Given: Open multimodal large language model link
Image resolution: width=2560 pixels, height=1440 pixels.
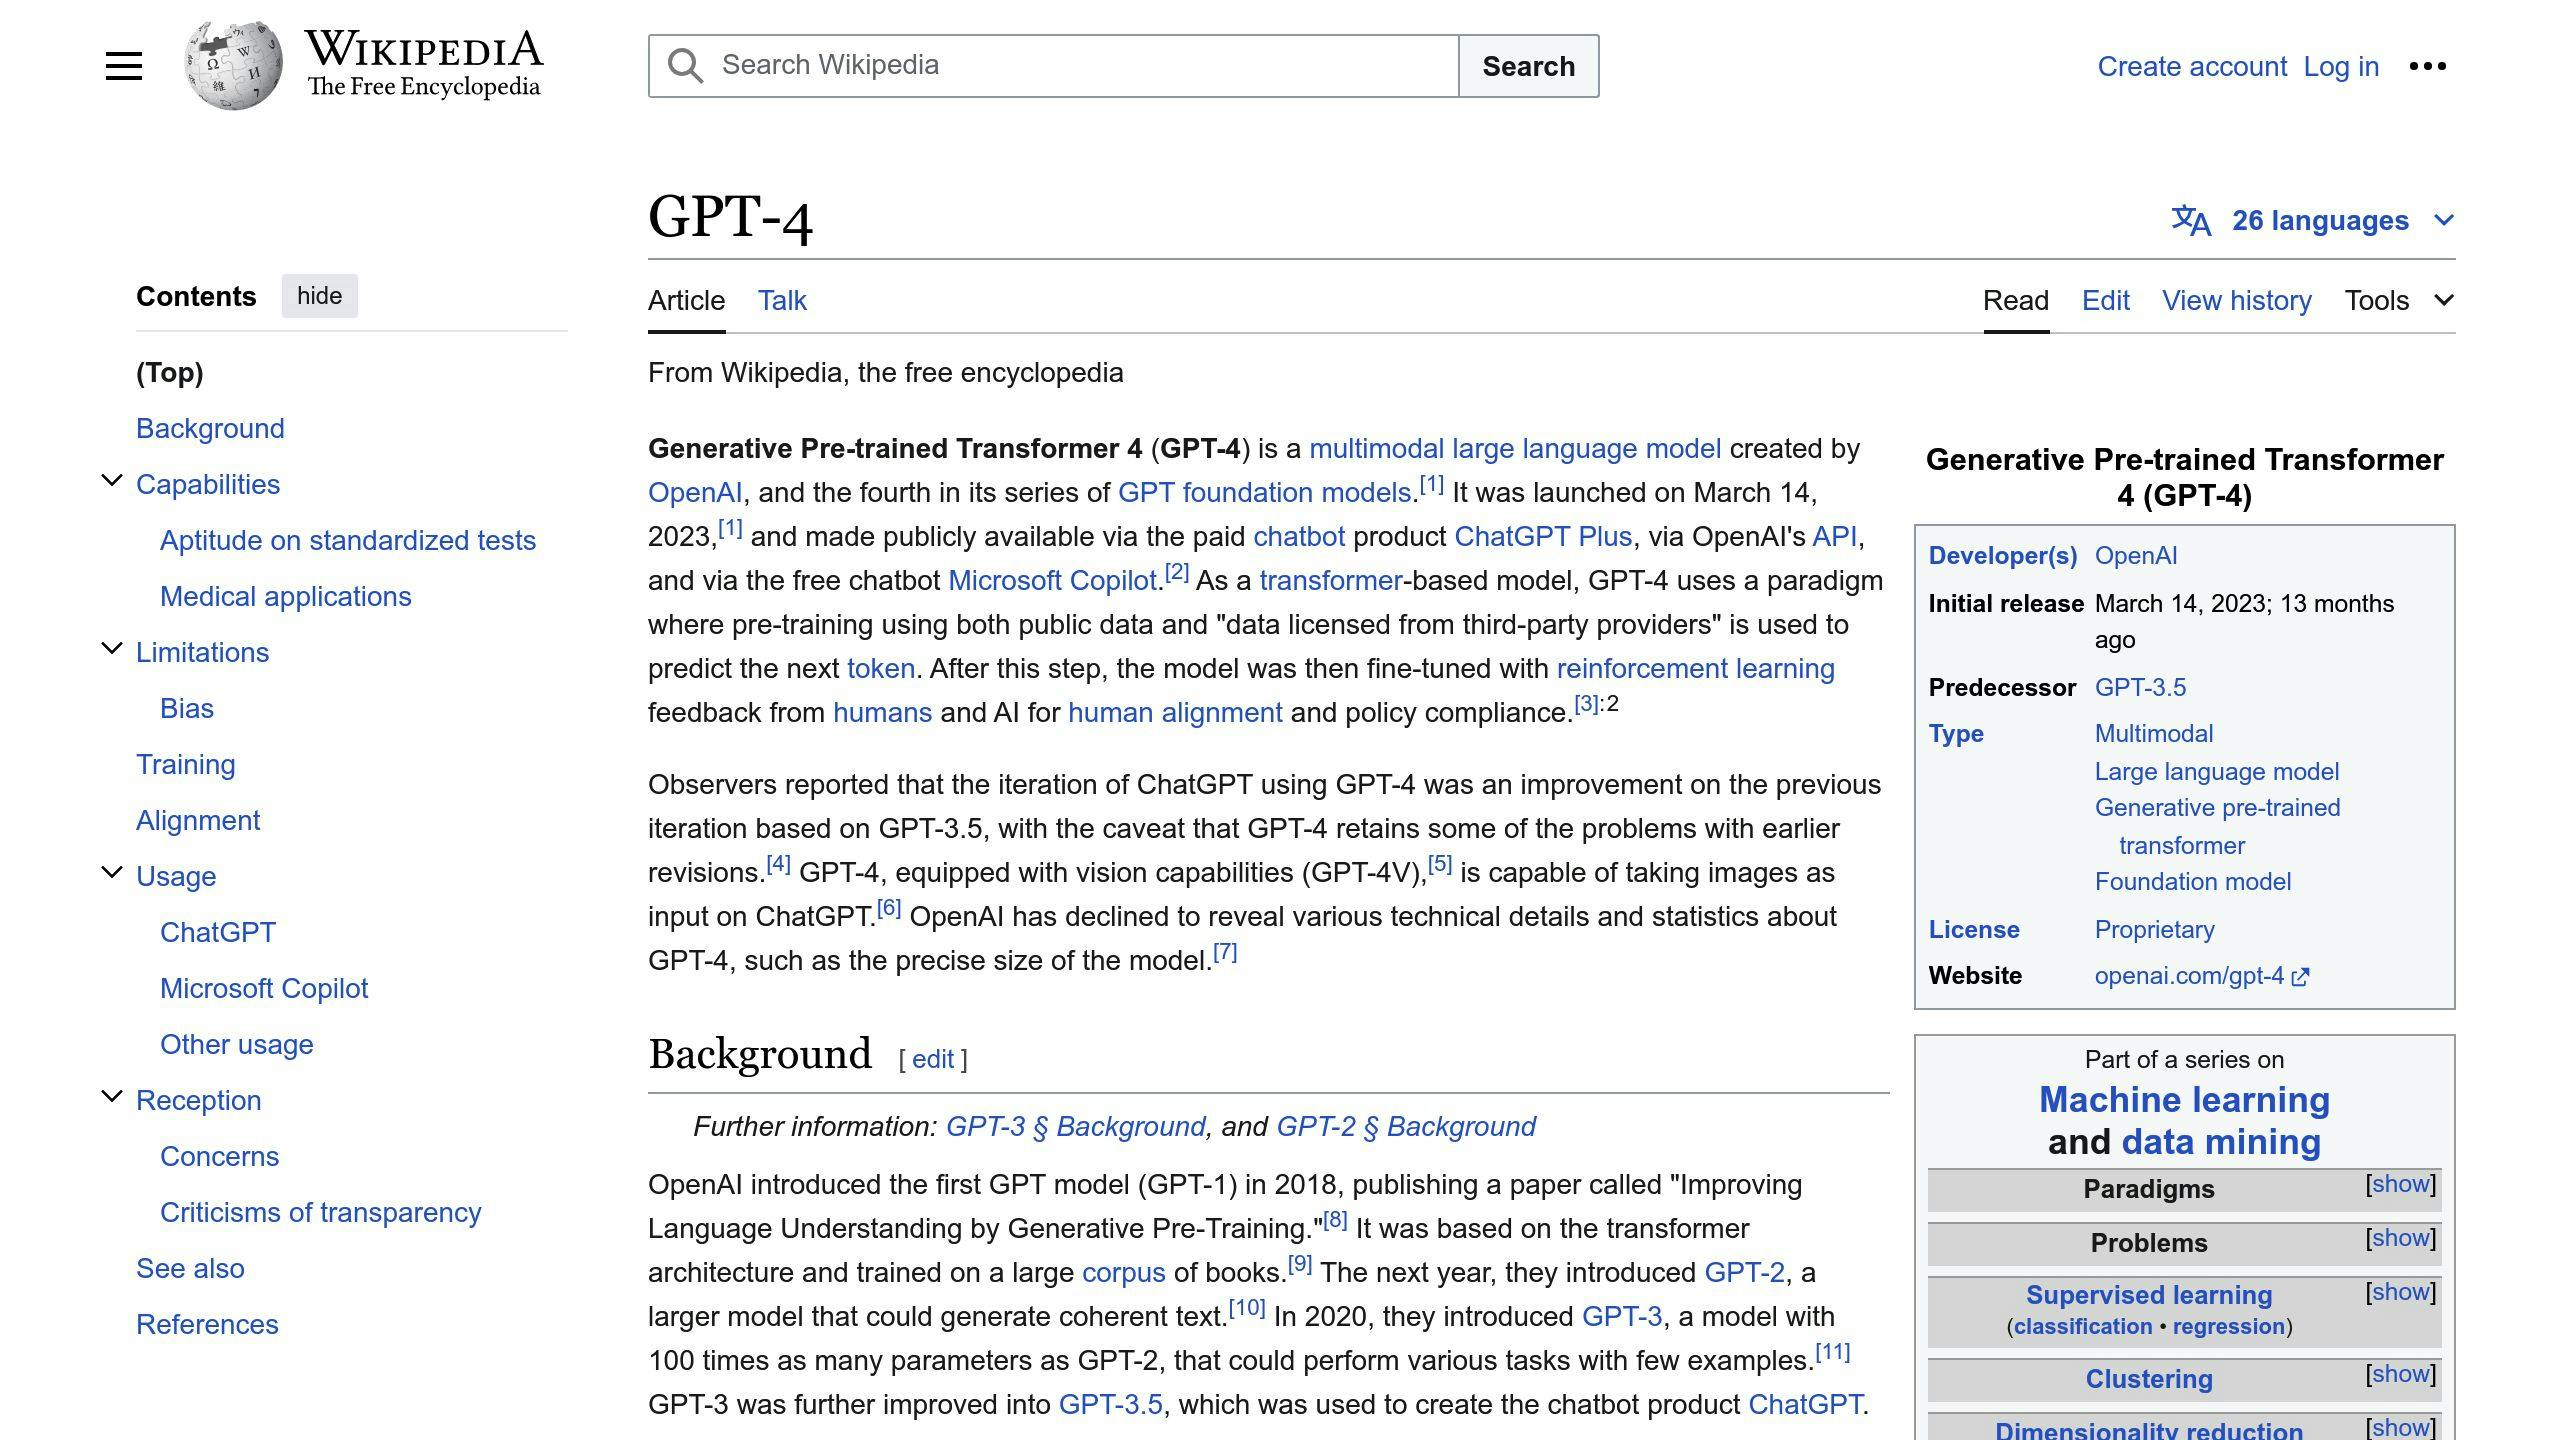Looking at the screenshot, I should pos(1515,448).
